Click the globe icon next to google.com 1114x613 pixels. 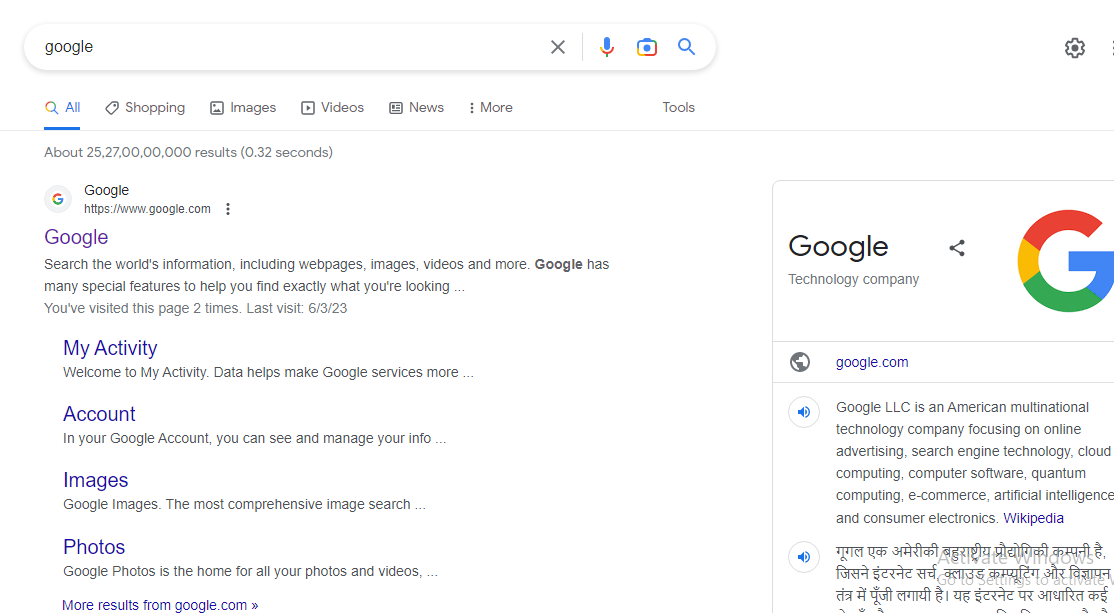(800, 362)
